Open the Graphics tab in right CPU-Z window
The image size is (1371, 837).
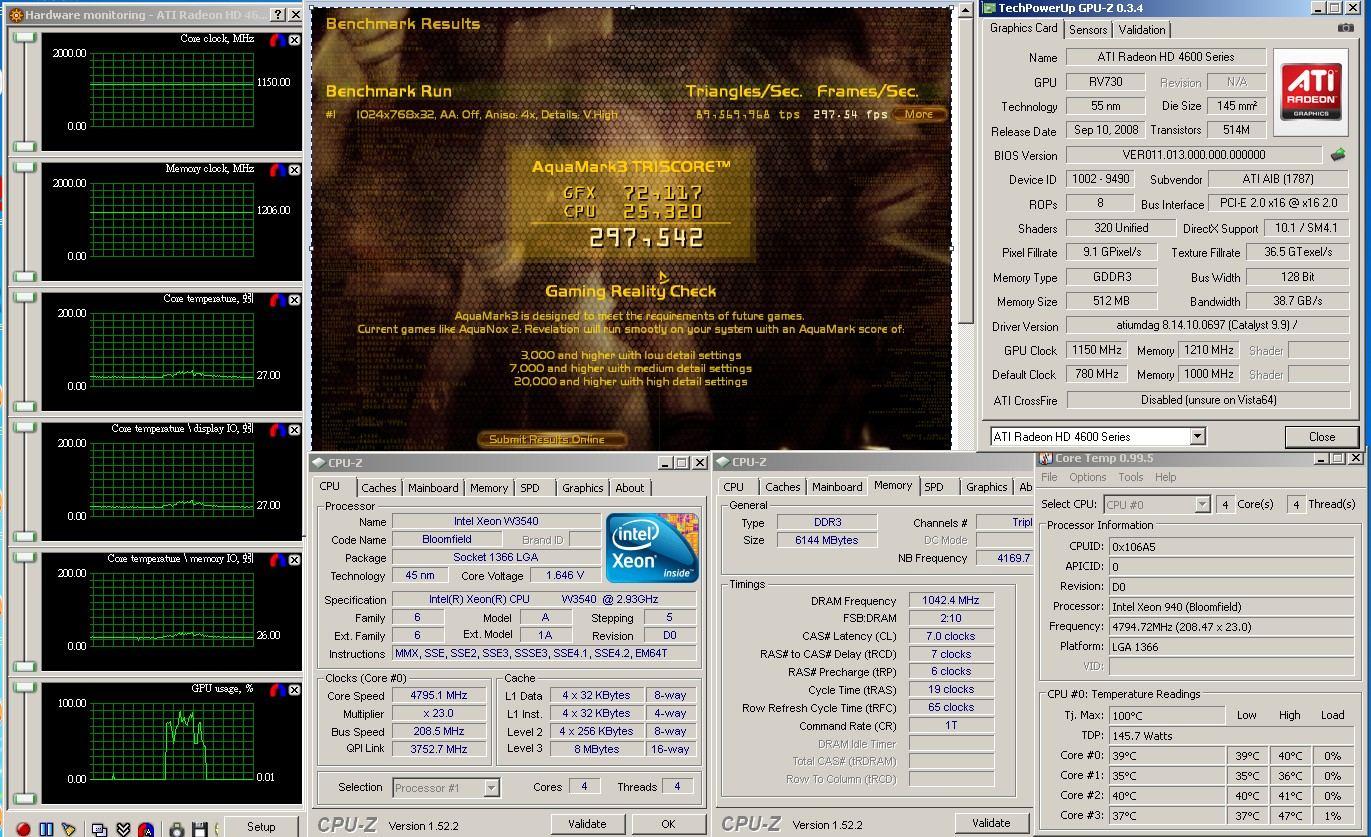[x=986, y=487]
